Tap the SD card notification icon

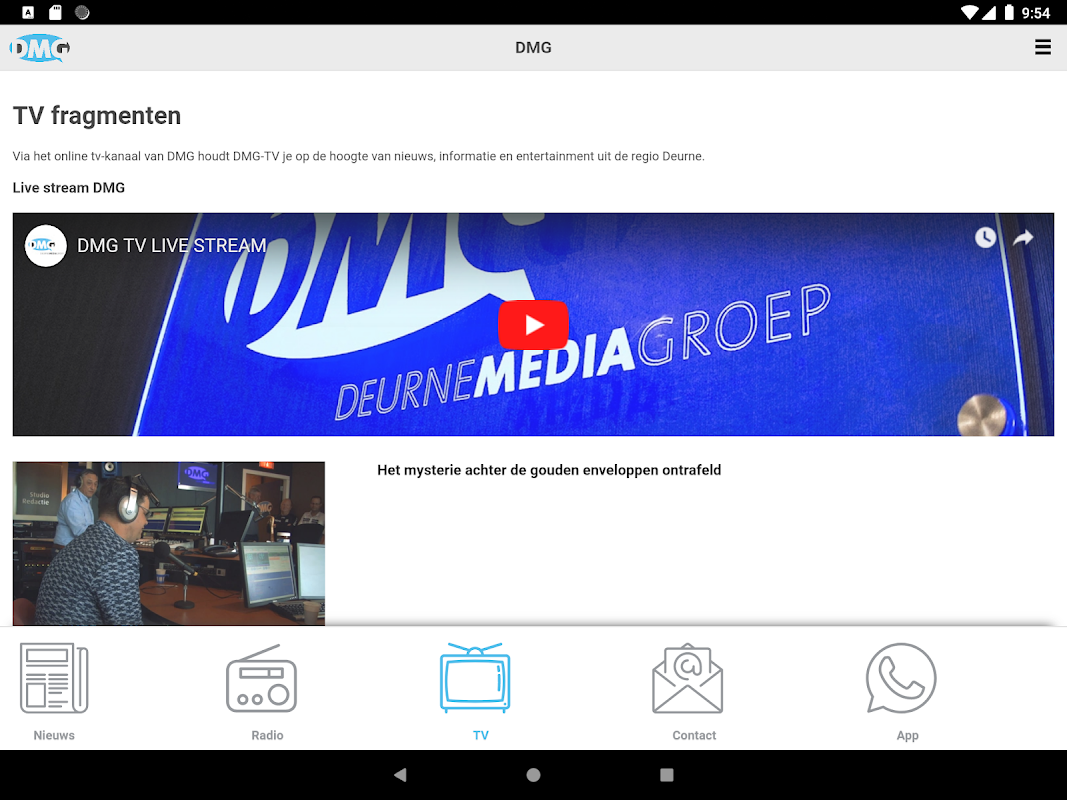point(56,12)
